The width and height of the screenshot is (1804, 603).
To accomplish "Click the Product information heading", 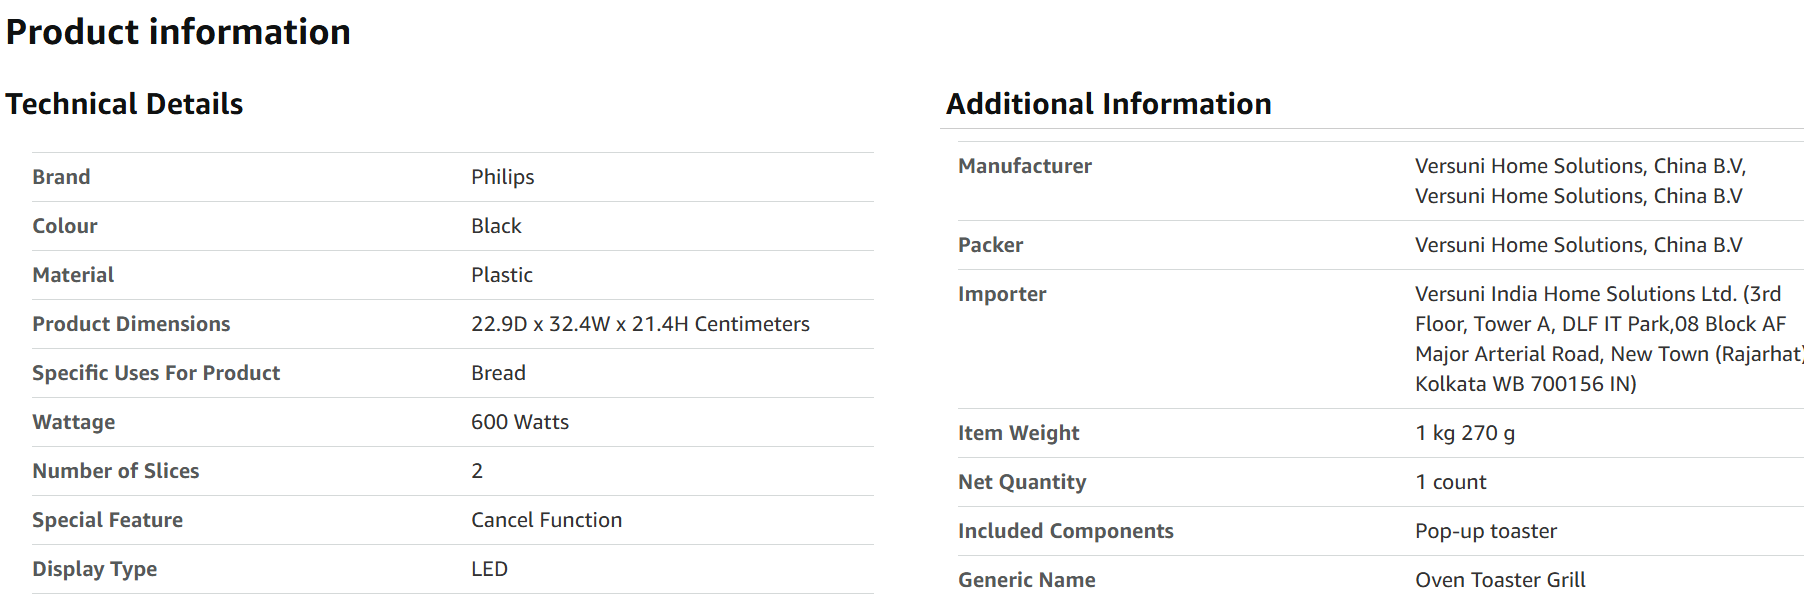I will (x=178, y=32).
